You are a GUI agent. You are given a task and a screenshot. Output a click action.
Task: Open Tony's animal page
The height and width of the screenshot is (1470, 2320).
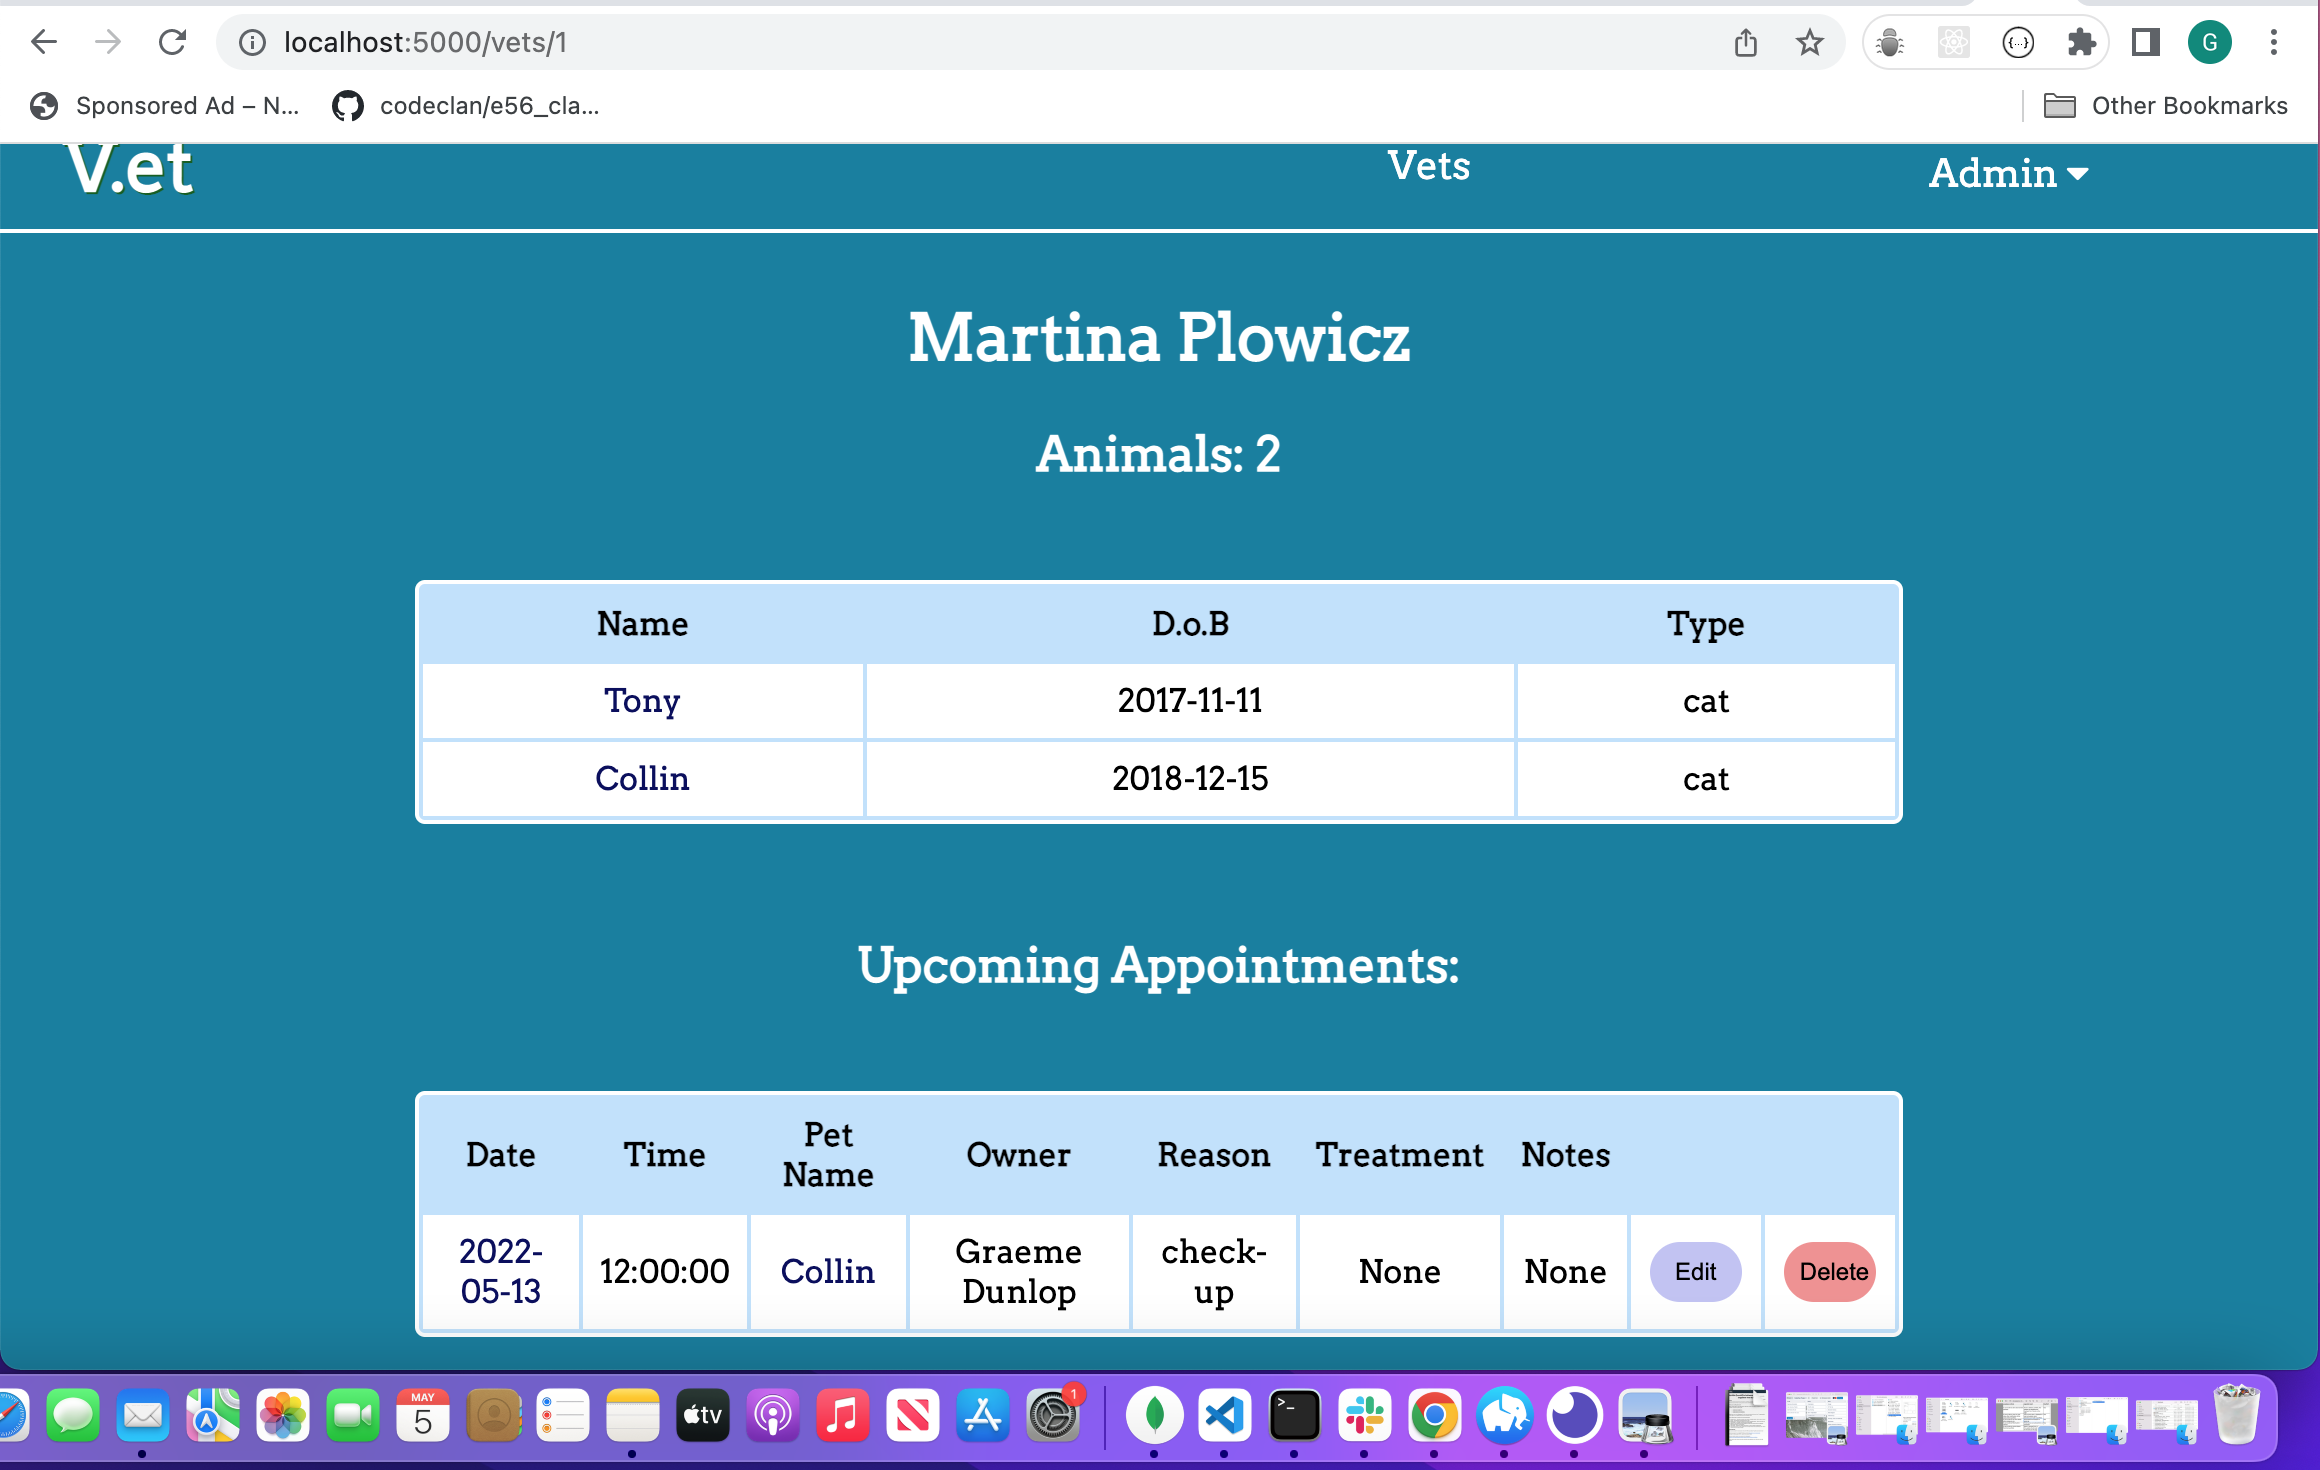pos(642,700)
